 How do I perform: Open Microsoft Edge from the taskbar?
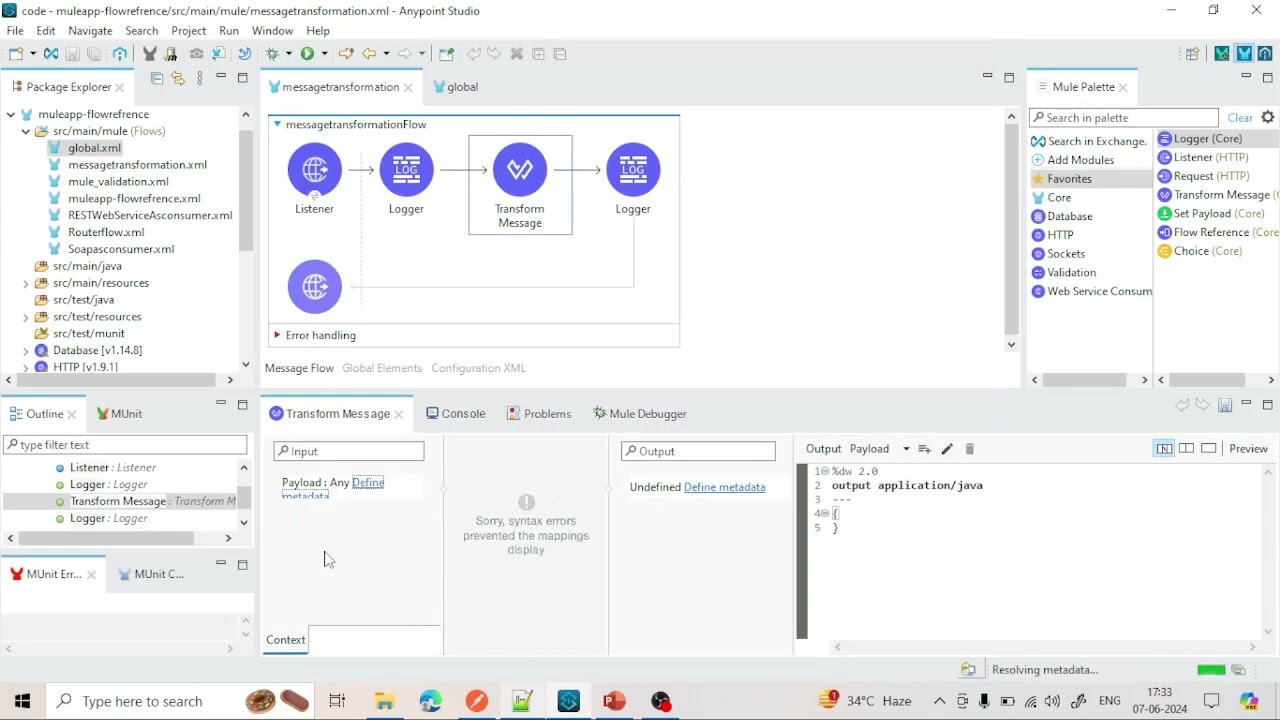tap(430, 701)
